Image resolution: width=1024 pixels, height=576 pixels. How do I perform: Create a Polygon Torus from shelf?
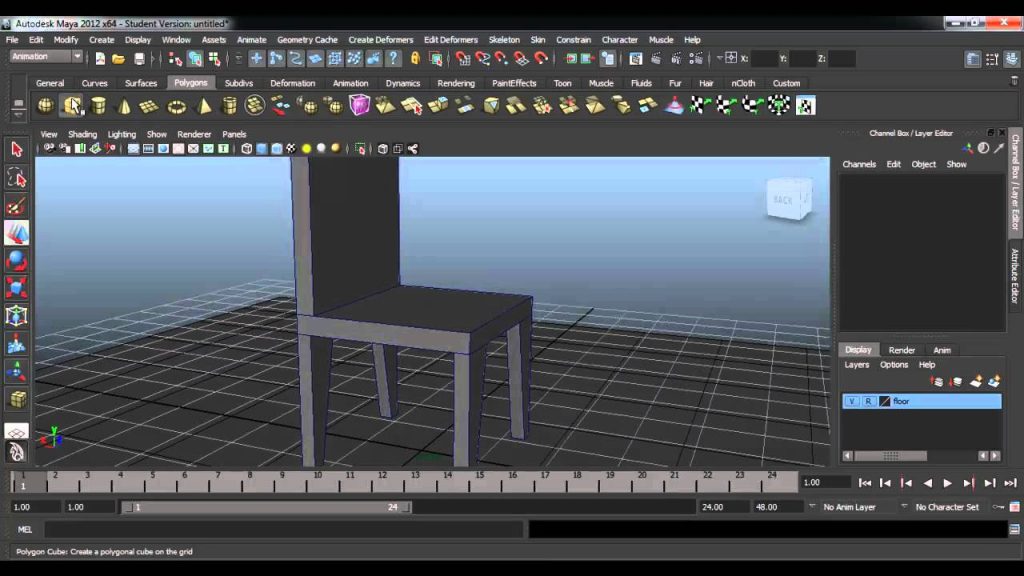point(176,105)
